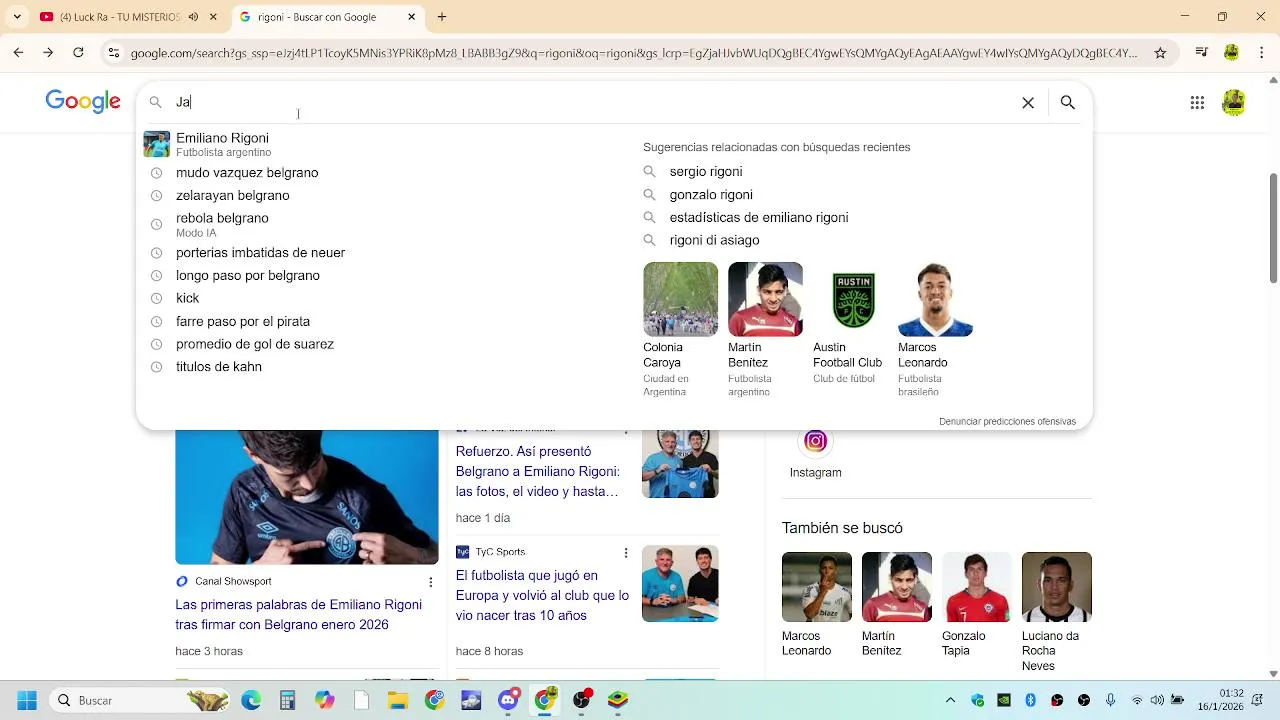Open the taskbar volume control
The width and height of the screenshot is (1280, 720).
click(1157, 700)
